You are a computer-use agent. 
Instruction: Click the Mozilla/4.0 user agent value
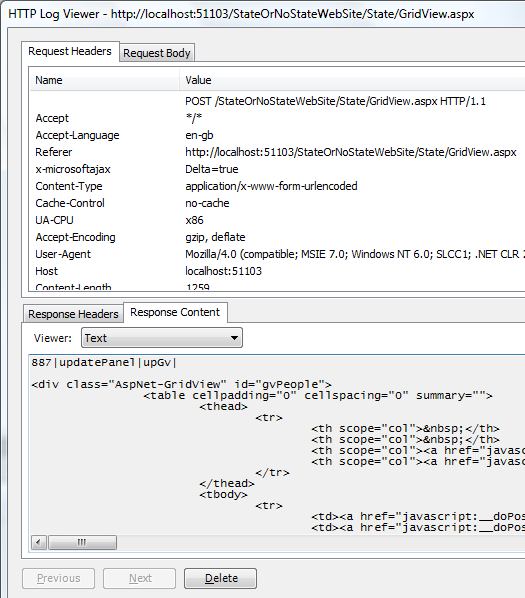[x=355, y=254]
